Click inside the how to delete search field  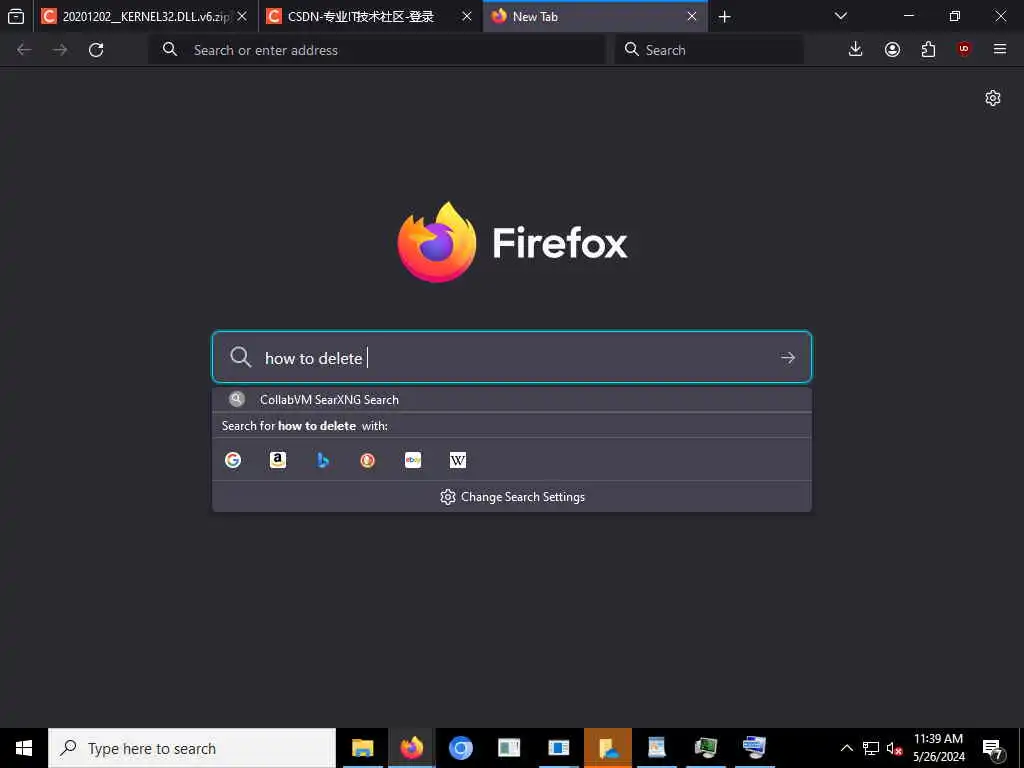pos(511,357)
